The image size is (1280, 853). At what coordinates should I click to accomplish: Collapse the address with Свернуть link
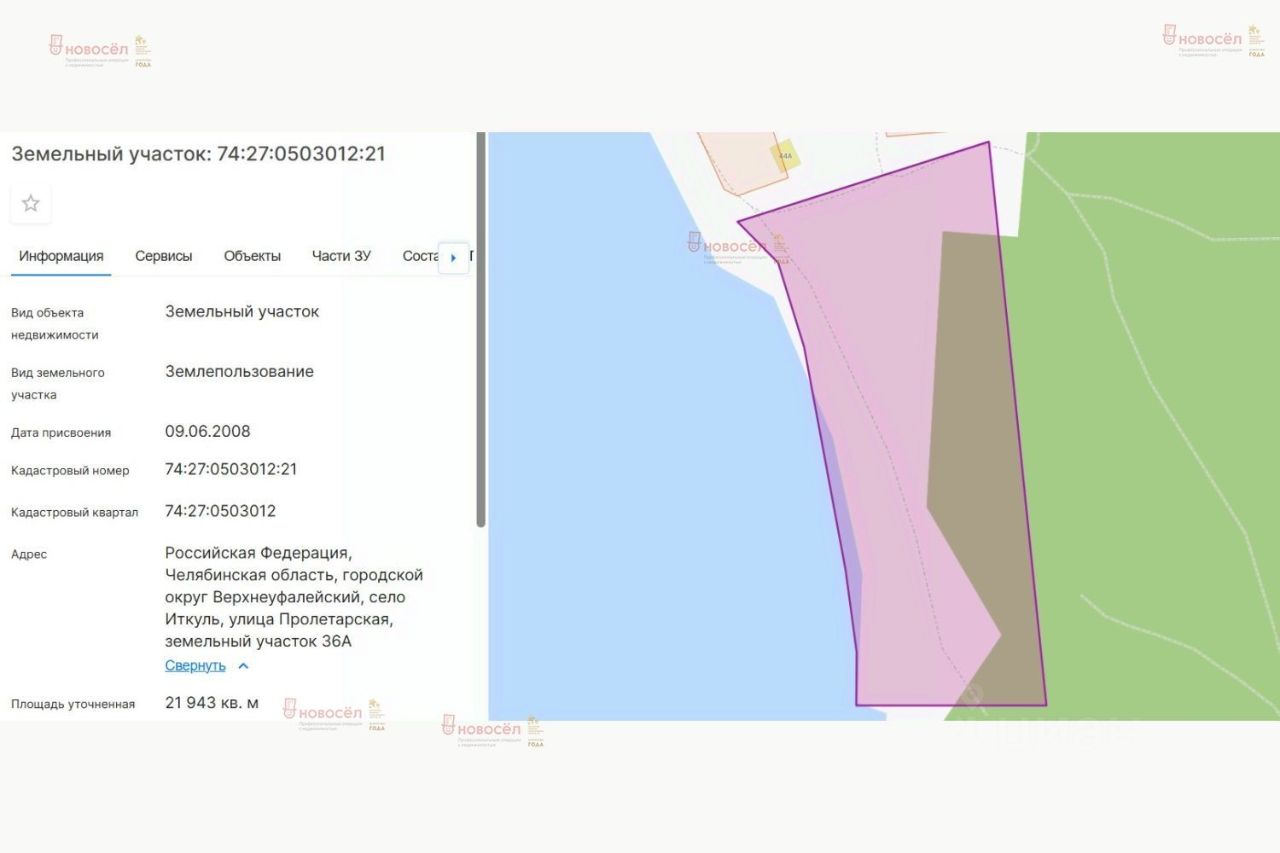(x=195, y=666)
